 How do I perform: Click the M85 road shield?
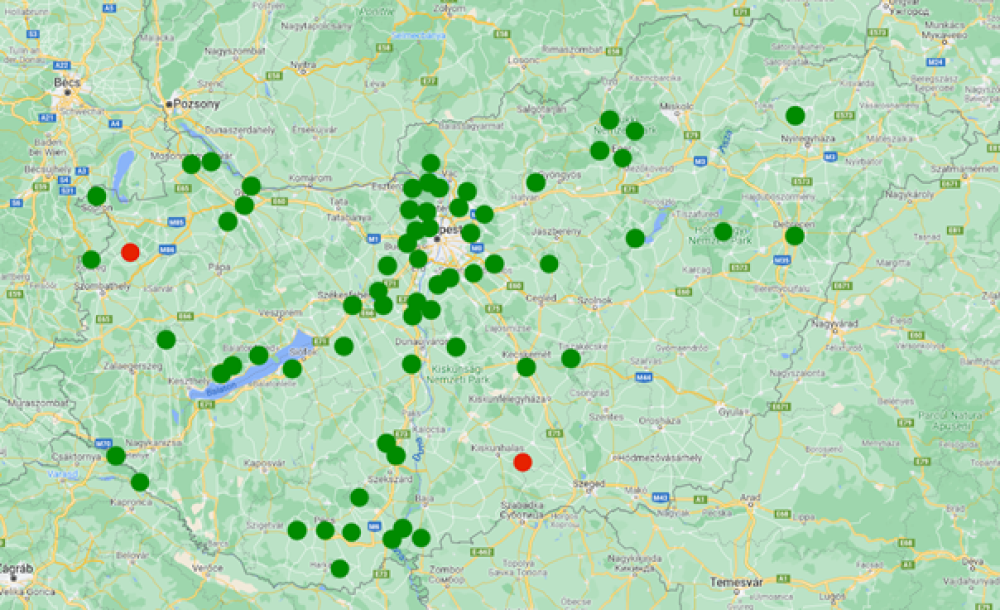[x=177, y=223]
